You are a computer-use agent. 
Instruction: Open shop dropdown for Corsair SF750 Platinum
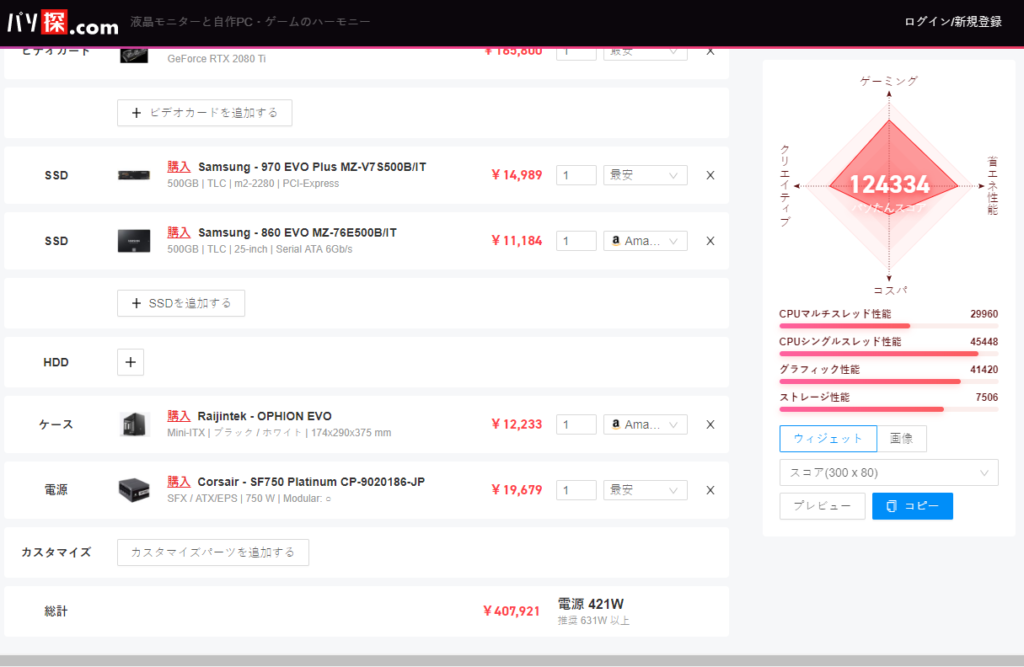pyautogui.click(x=645, y=490)
